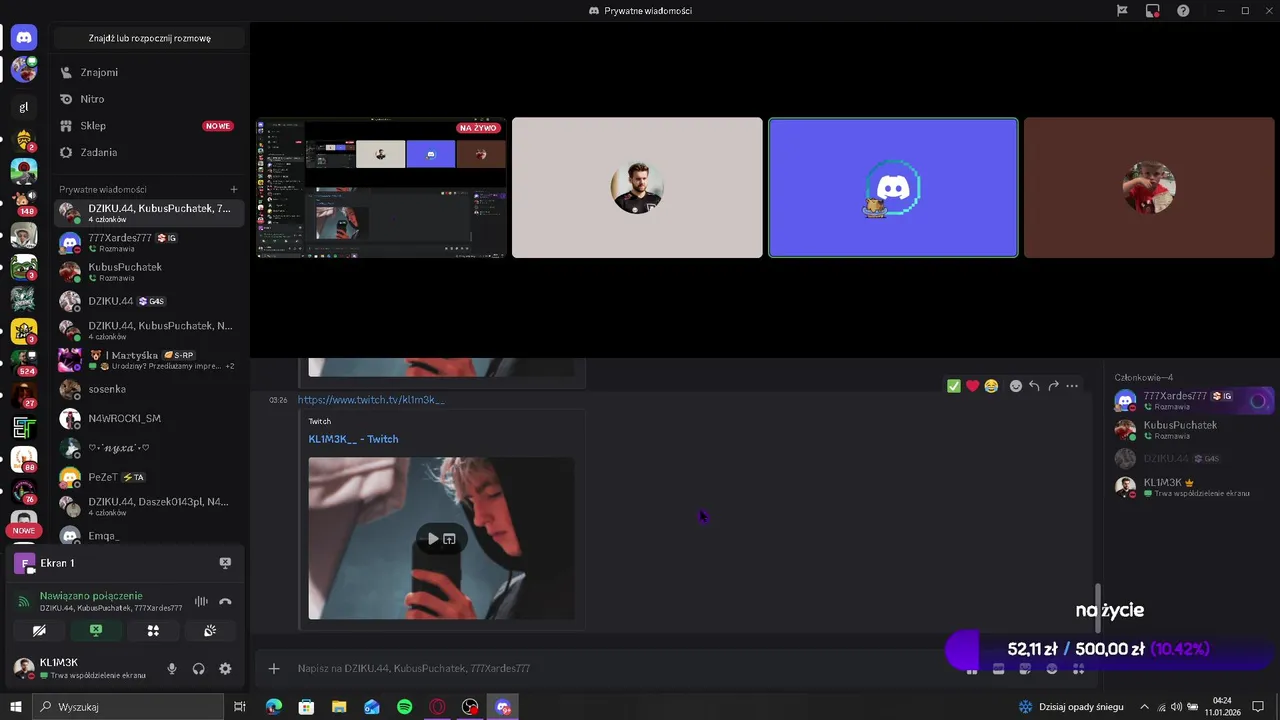
Task: Open KubusPuchatek direct message
Action: coord(150,272)
